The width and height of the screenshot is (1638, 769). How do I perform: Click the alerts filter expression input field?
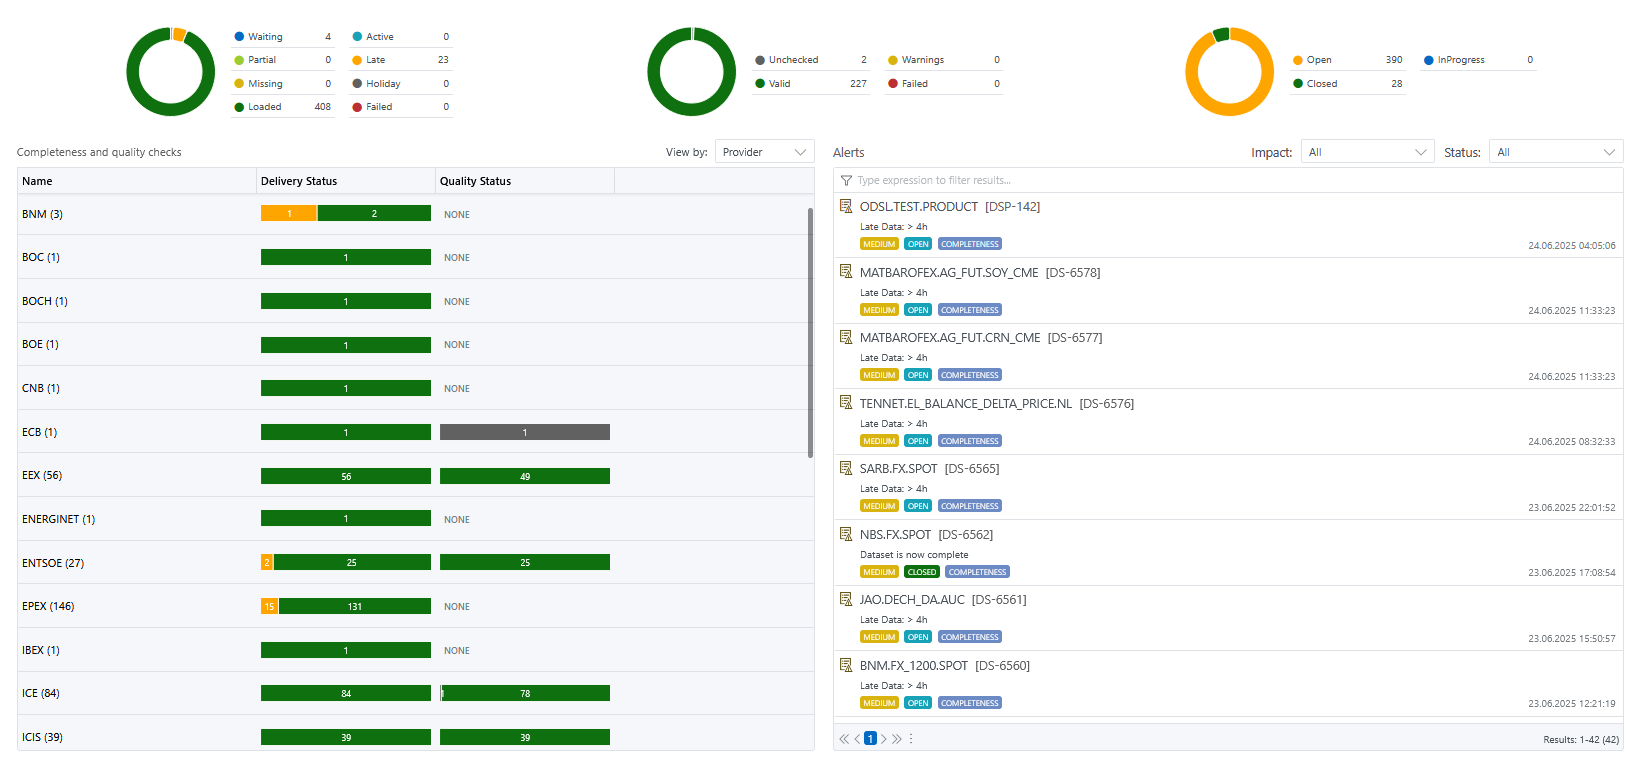(x=1230, y=180)
